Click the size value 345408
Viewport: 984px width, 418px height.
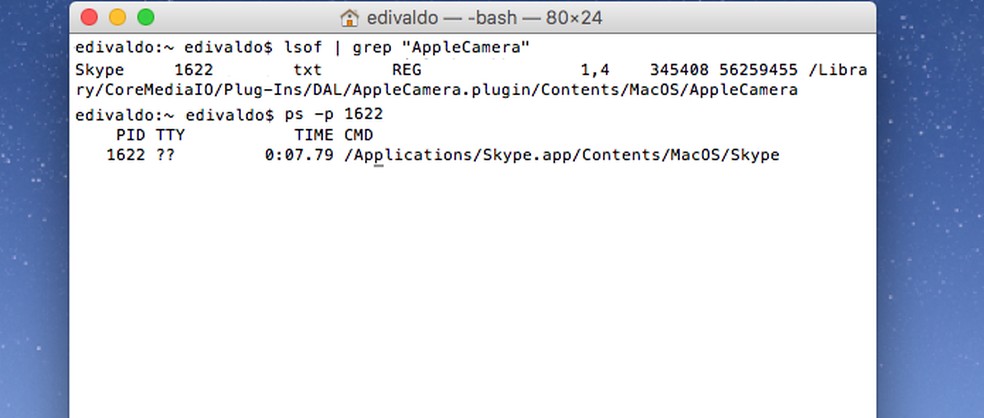click(679, 70)
